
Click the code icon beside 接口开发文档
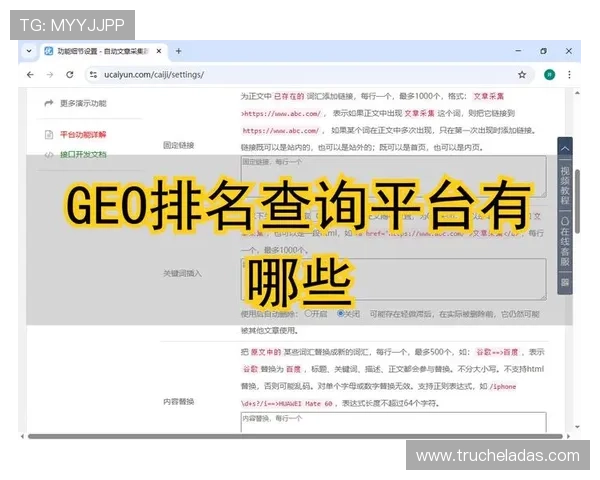49,155
